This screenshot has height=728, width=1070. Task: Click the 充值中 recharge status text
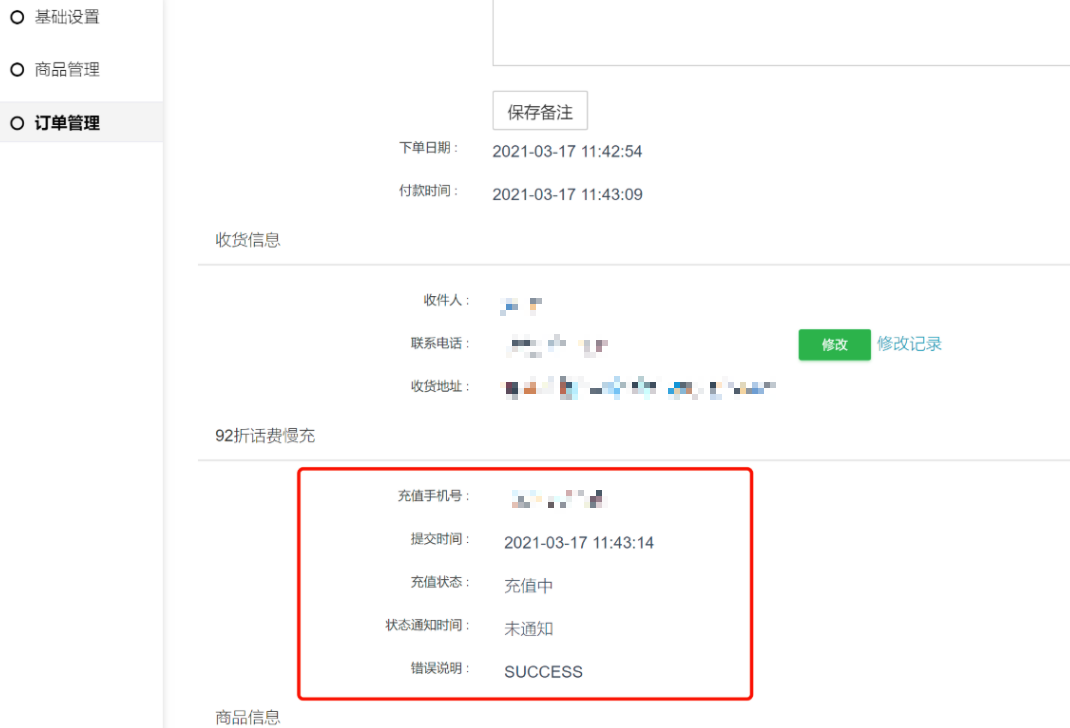(x=528, y=586)
